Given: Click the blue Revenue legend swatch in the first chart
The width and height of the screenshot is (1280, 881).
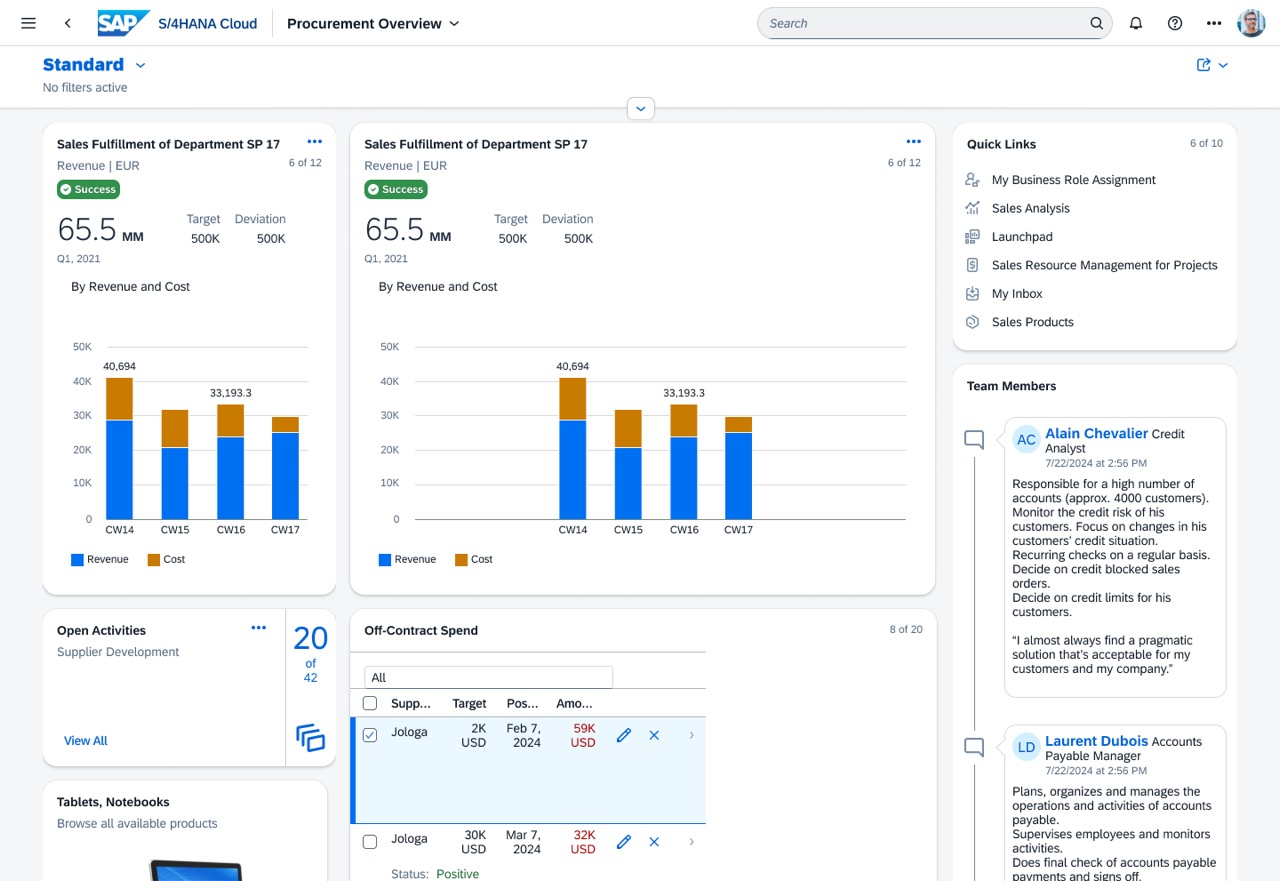Looking at the screenshot, I should point(77,560).
